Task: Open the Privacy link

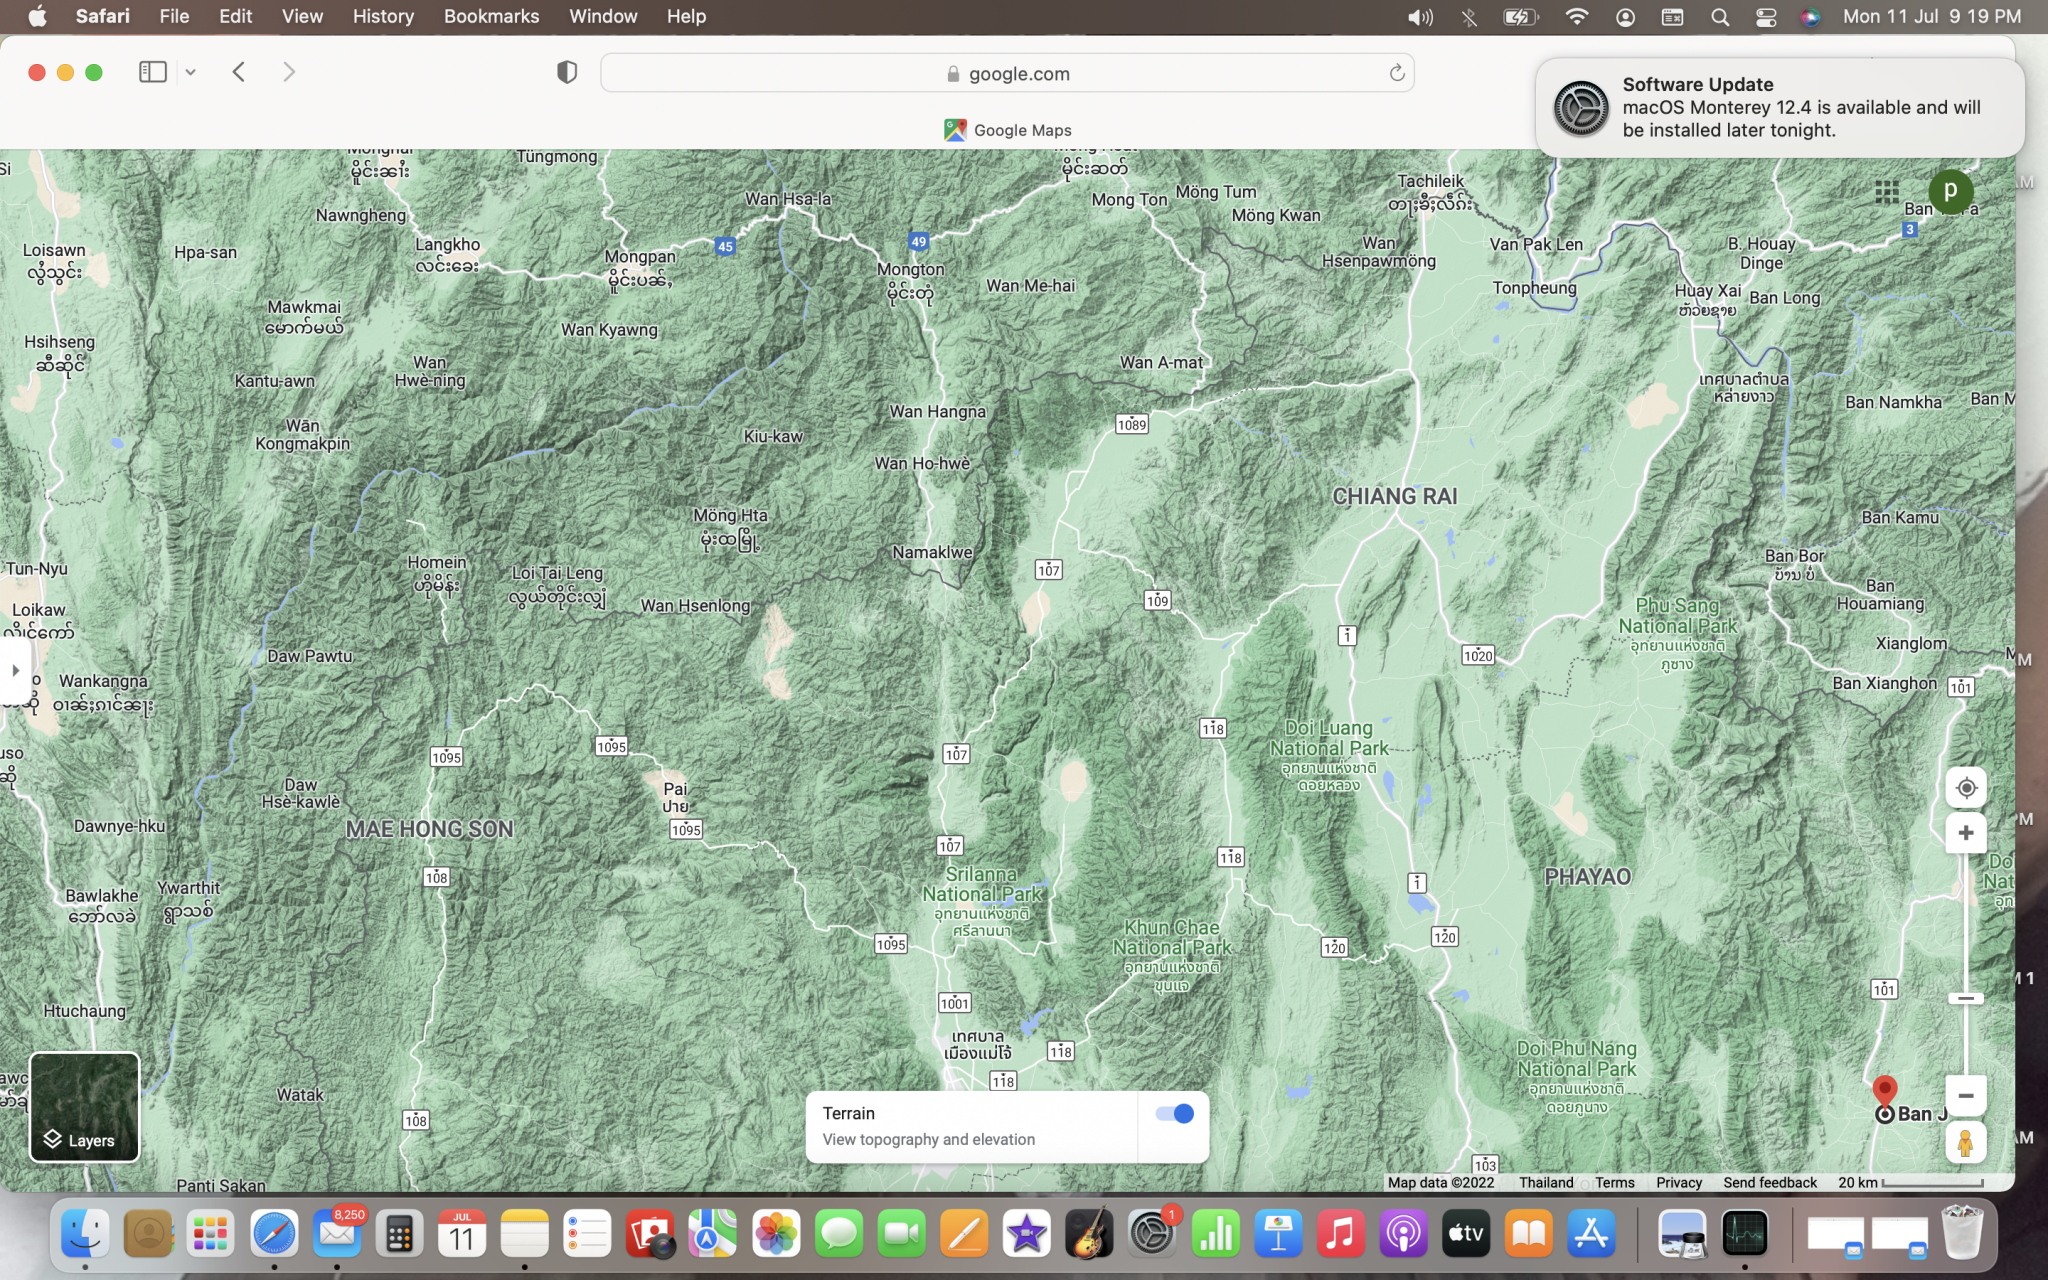Action: point(1679,1182)
